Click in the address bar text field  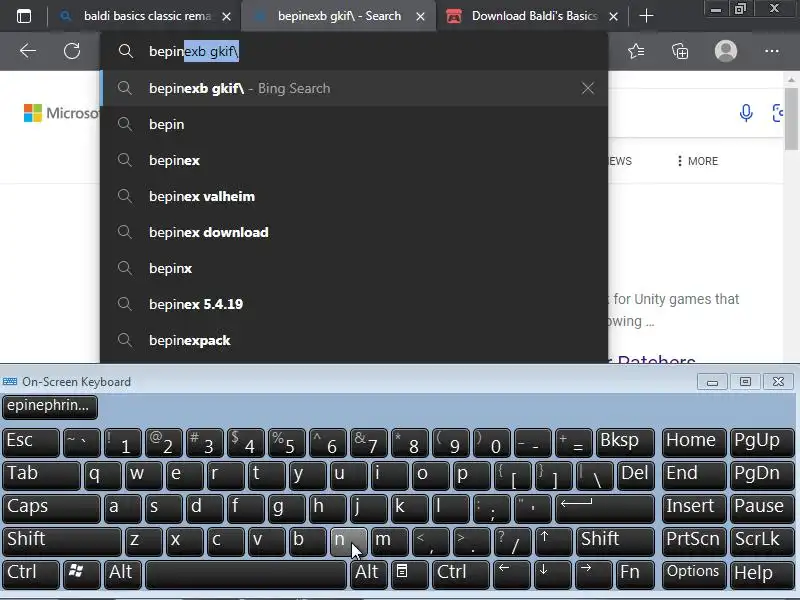(x=354, y=51)
